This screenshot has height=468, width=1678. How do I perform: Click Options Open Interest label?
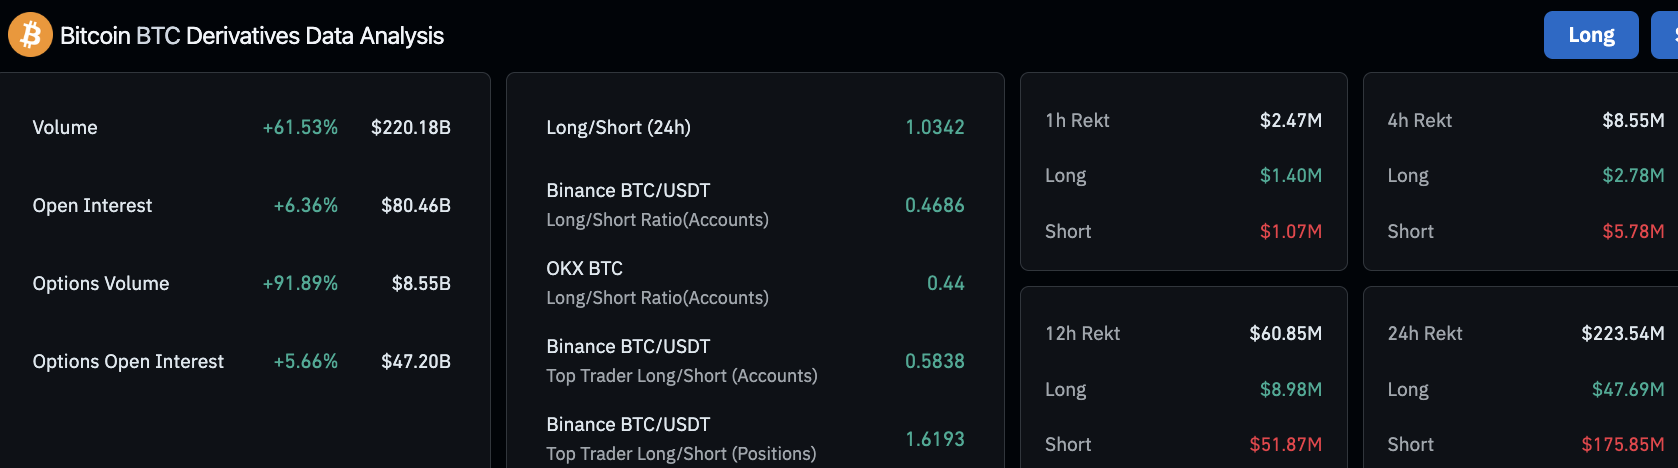[128, 361]
